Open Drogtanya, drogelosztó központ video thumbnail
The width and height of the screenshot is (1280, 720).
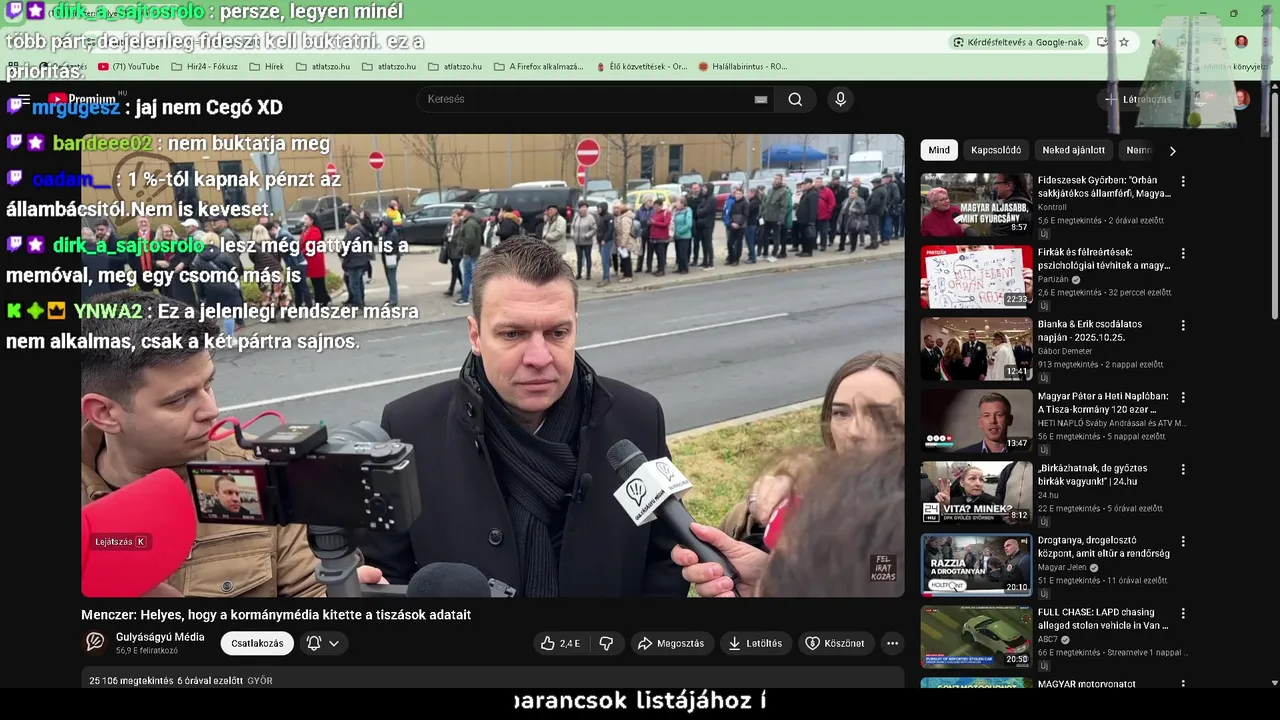(x=976, y=565)
